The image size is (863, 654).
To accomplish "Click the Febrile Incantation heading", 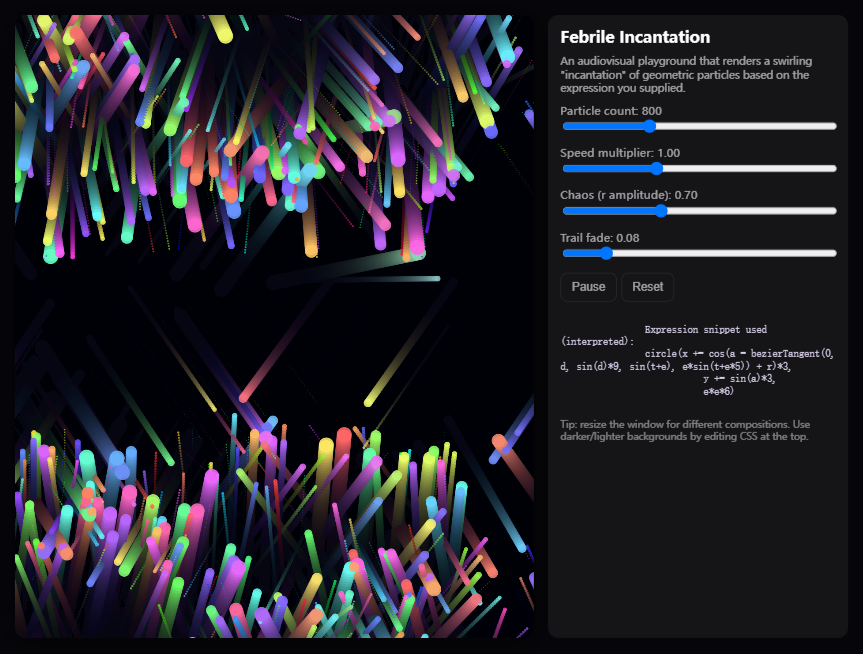I will tap(635, 37).
